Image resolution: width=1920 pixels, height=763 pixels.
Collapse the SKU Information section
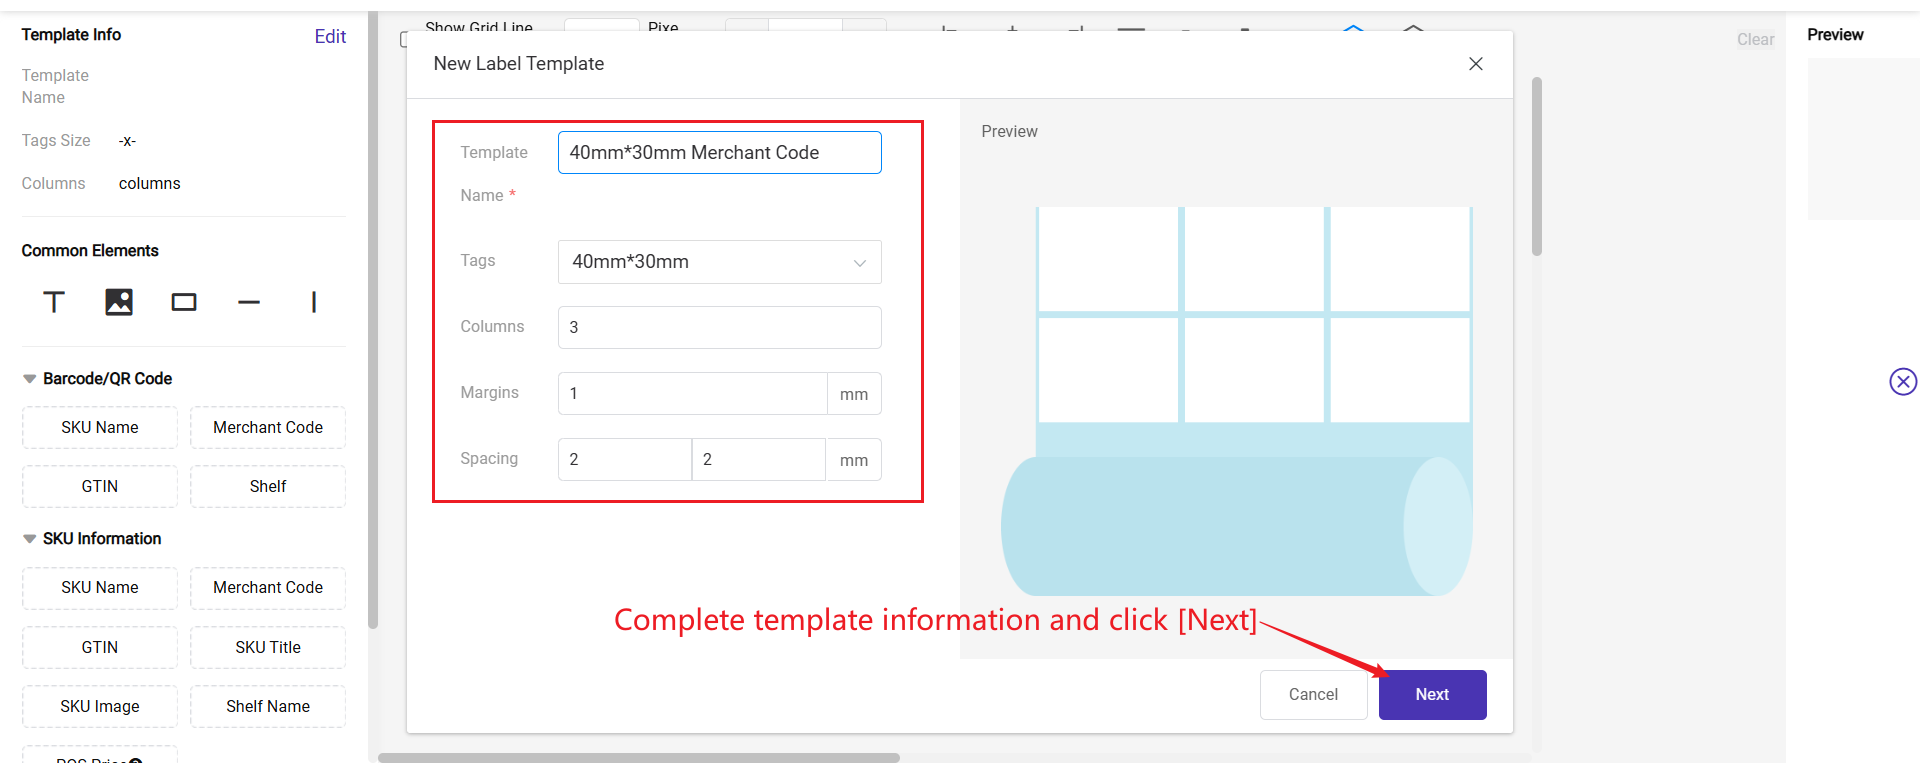30,539
